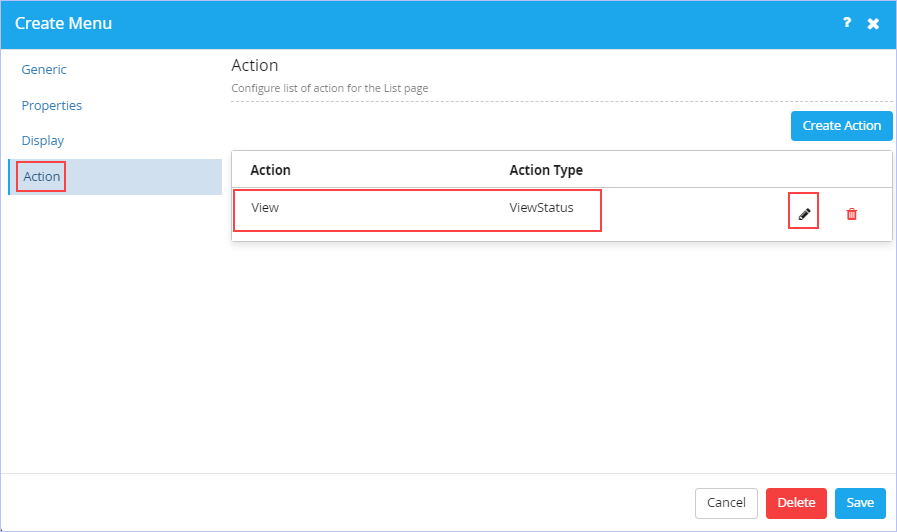This screenshot has width=897, height=532.
Task: Click the 'Configure list of action' description
Action: 330,88
